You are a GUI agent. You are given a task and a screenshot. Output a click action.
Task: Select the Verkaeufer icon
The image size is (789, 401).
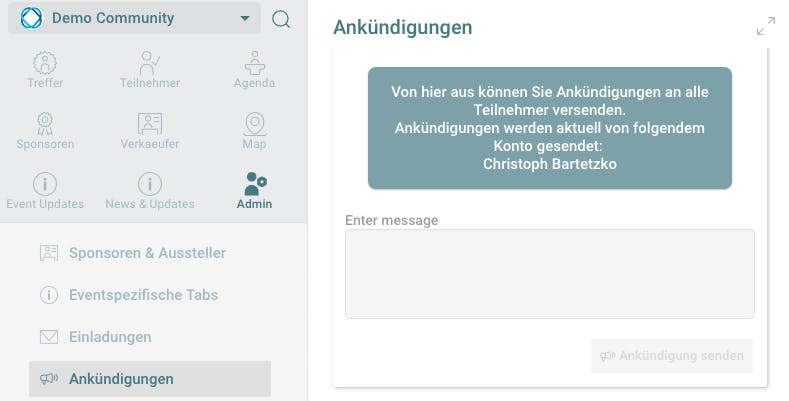(150, 123)
